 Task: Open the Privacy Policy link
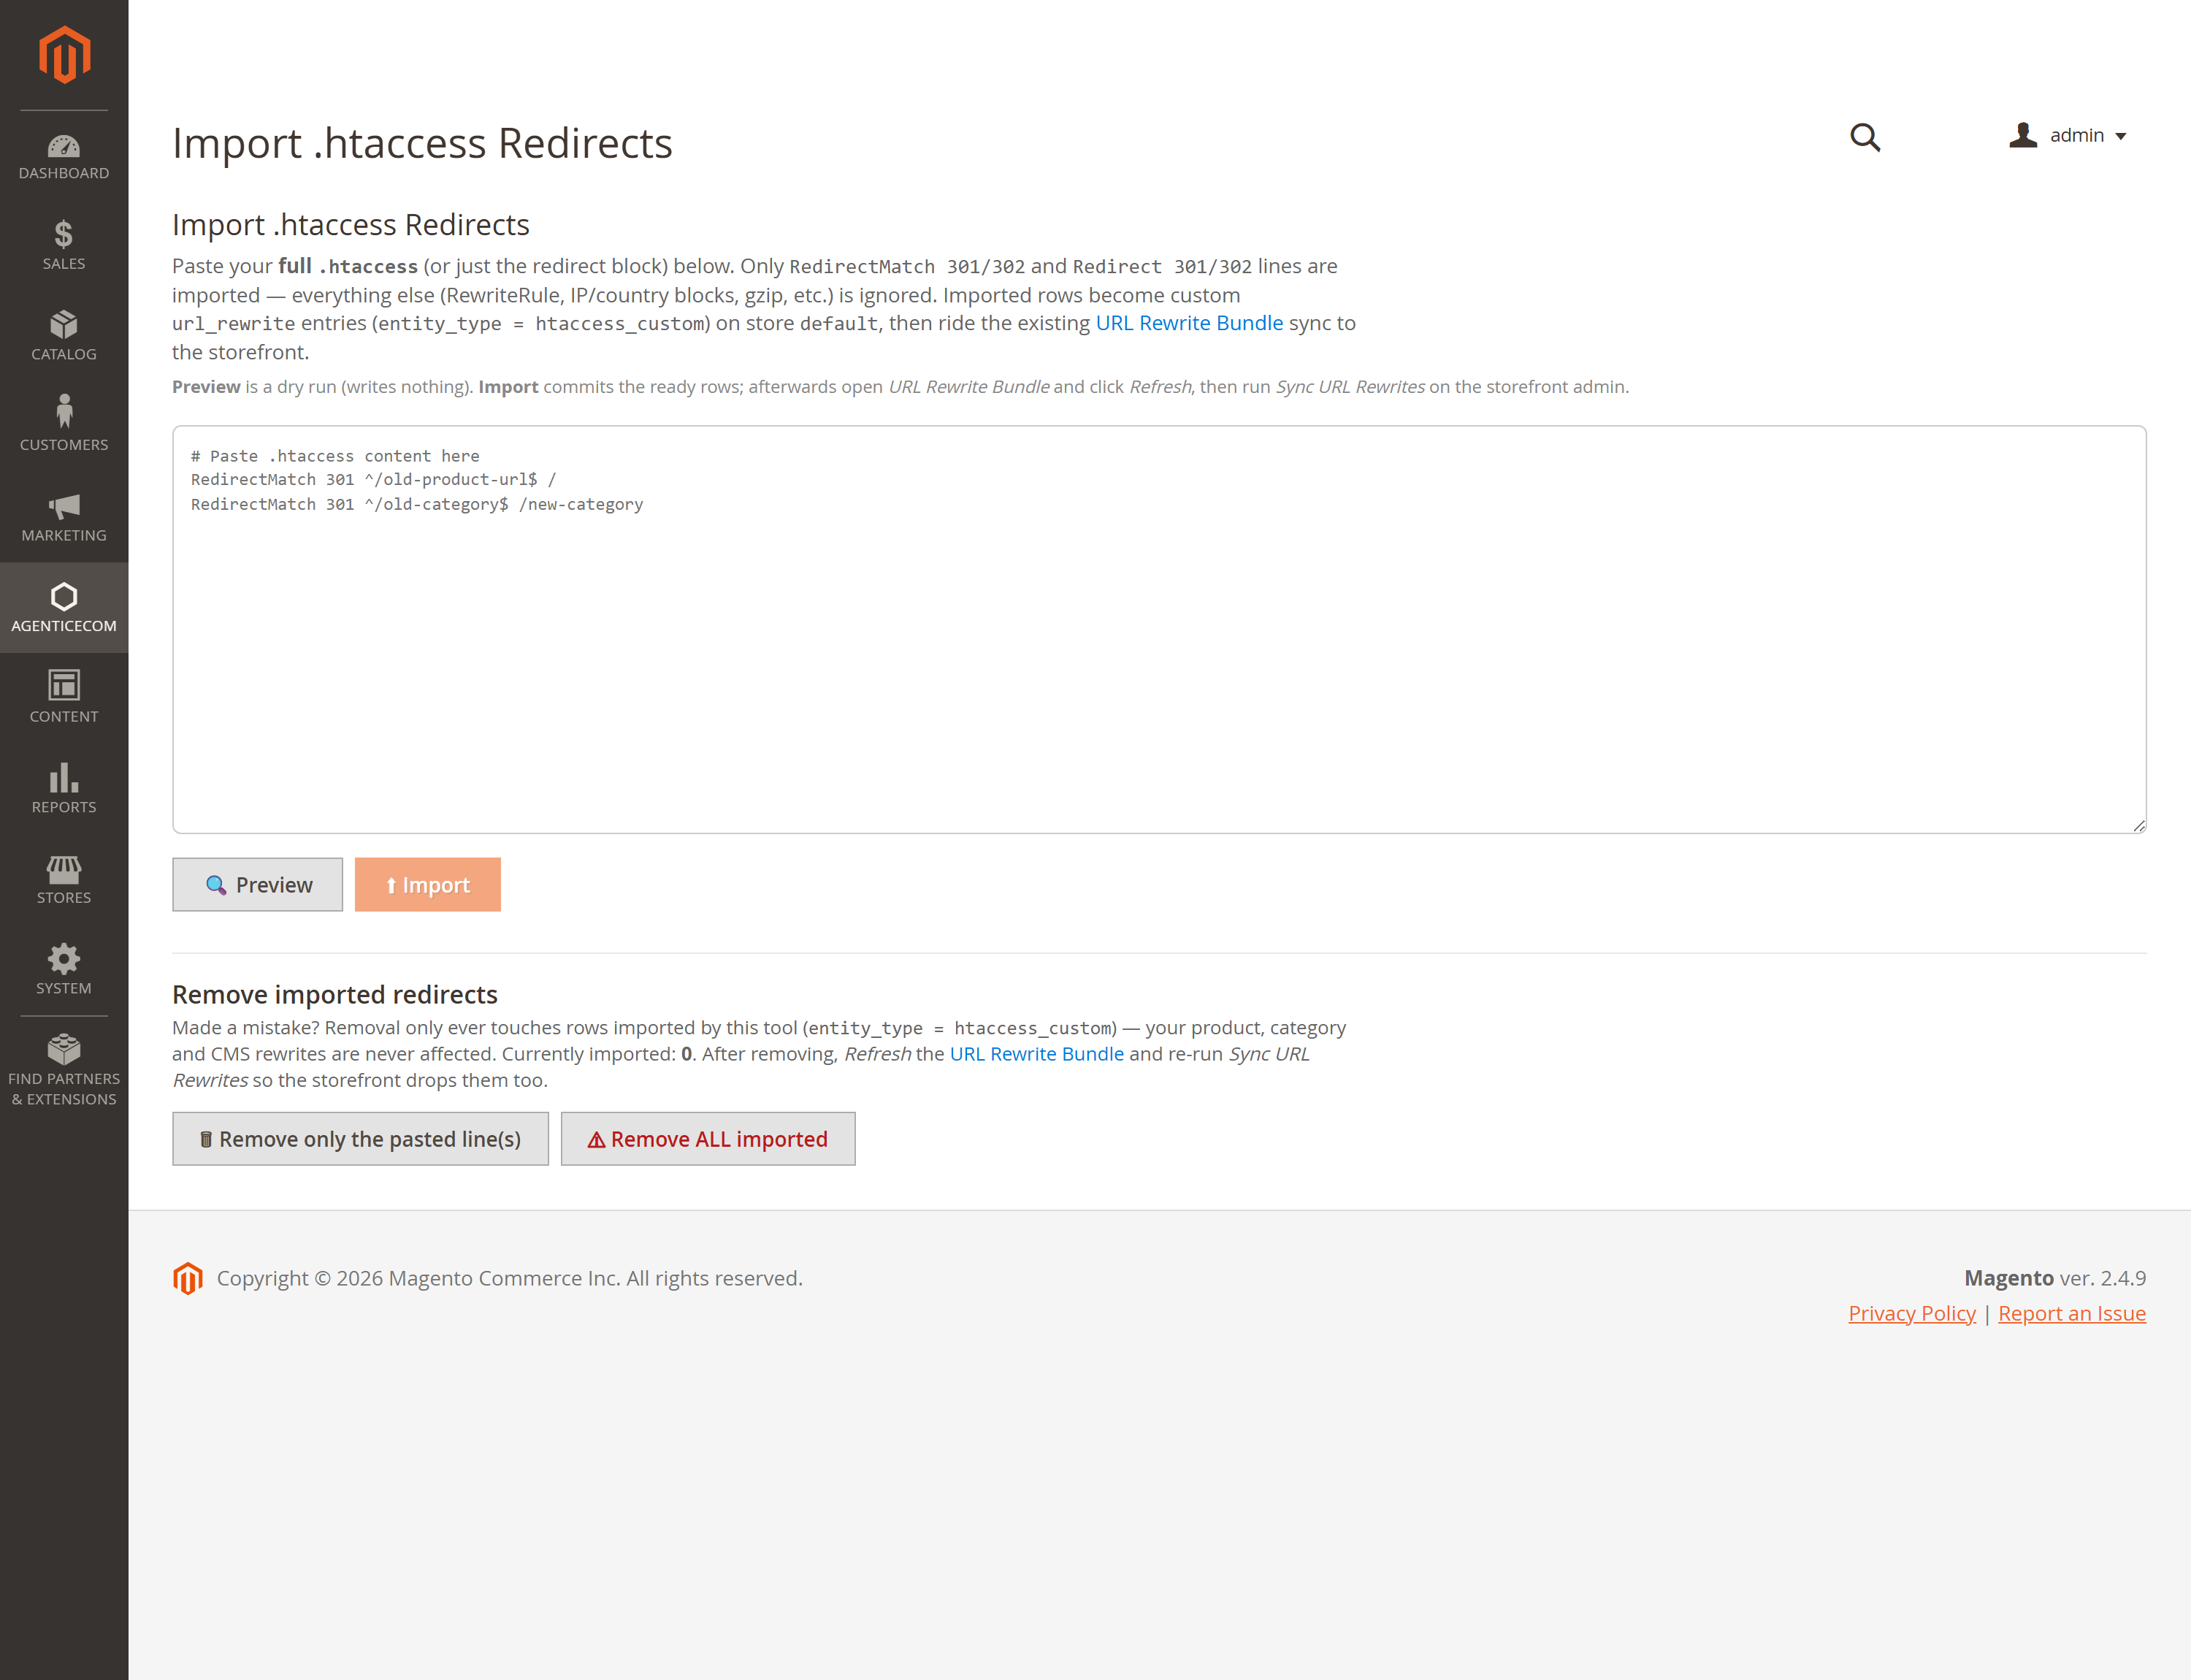click(1912, 1313)
